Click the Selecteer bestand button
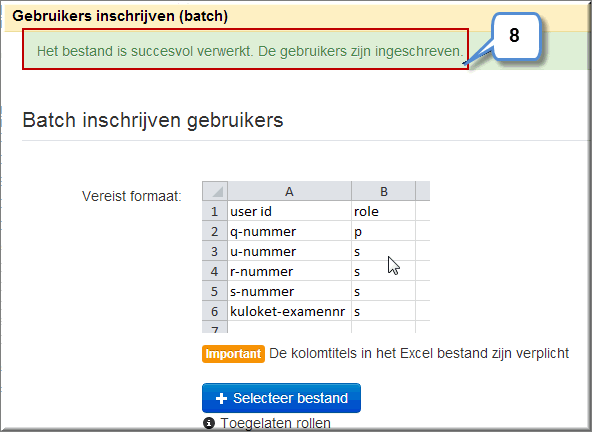The image size is (592, 432). [x=281, y=398]
